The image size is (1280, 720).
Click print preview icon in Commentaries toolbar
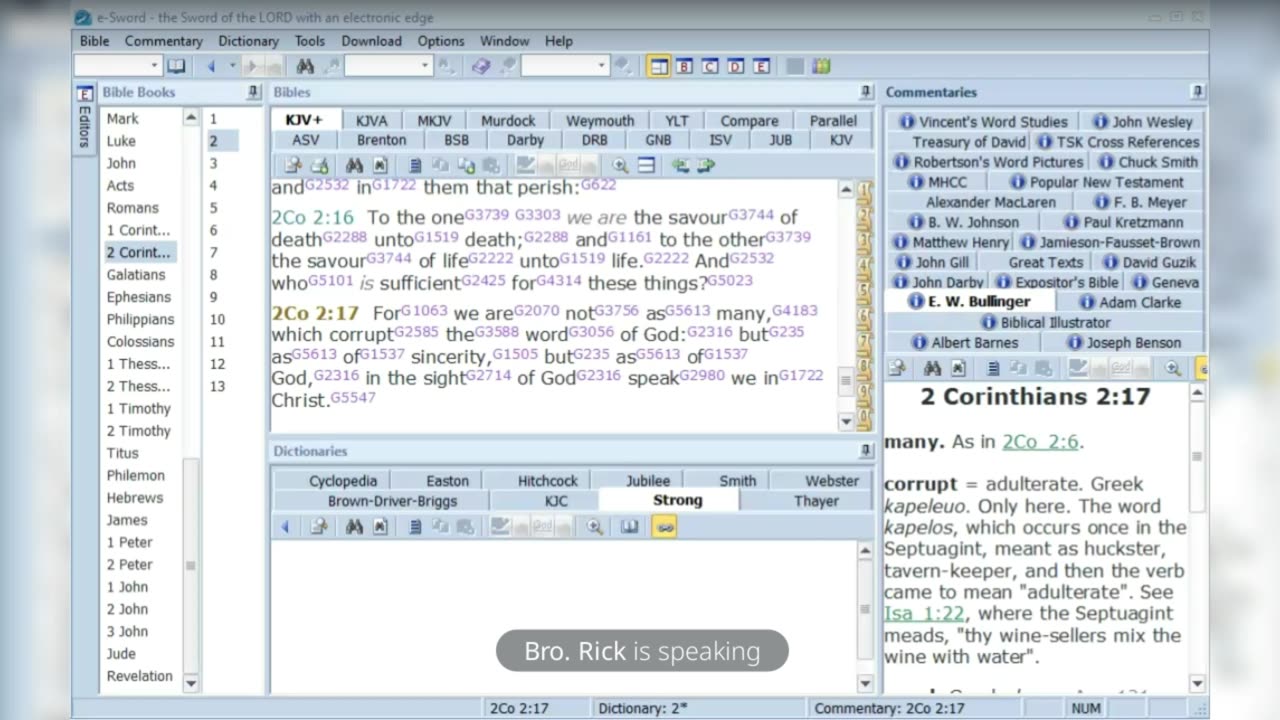[x=897, y=368]
